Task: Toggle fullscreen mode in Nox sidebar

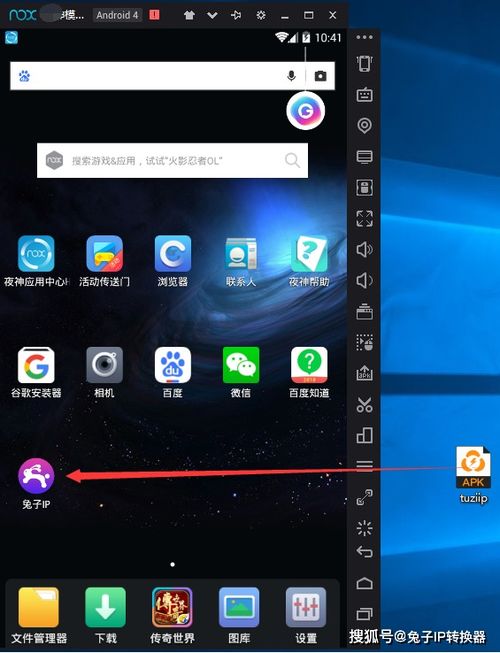Action: click(x=364, y=218)
